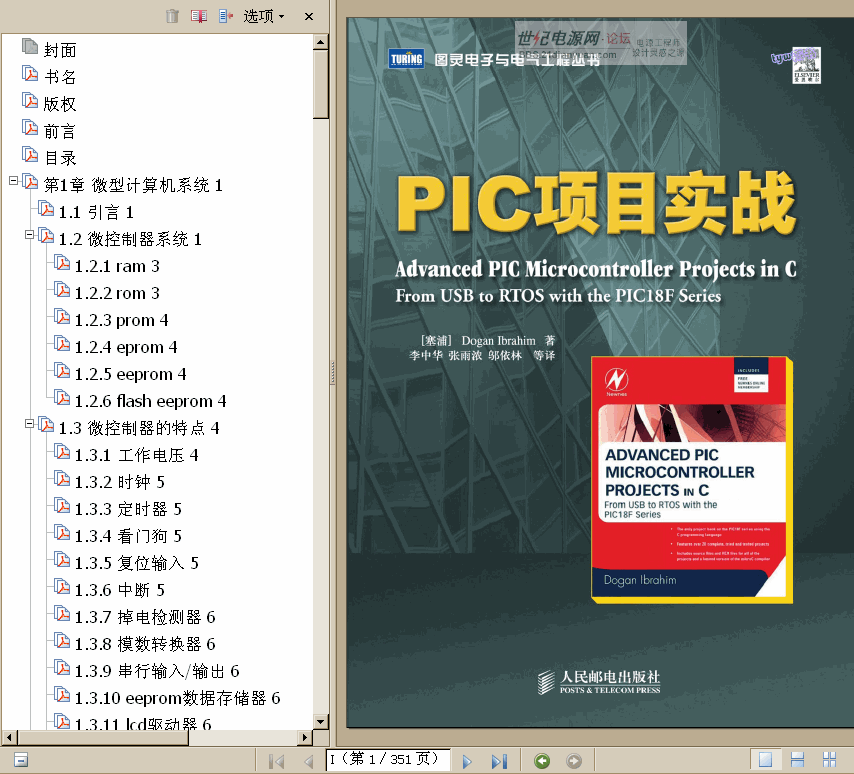
Task: Go to the first page
Action: click(x=277, y=761)
